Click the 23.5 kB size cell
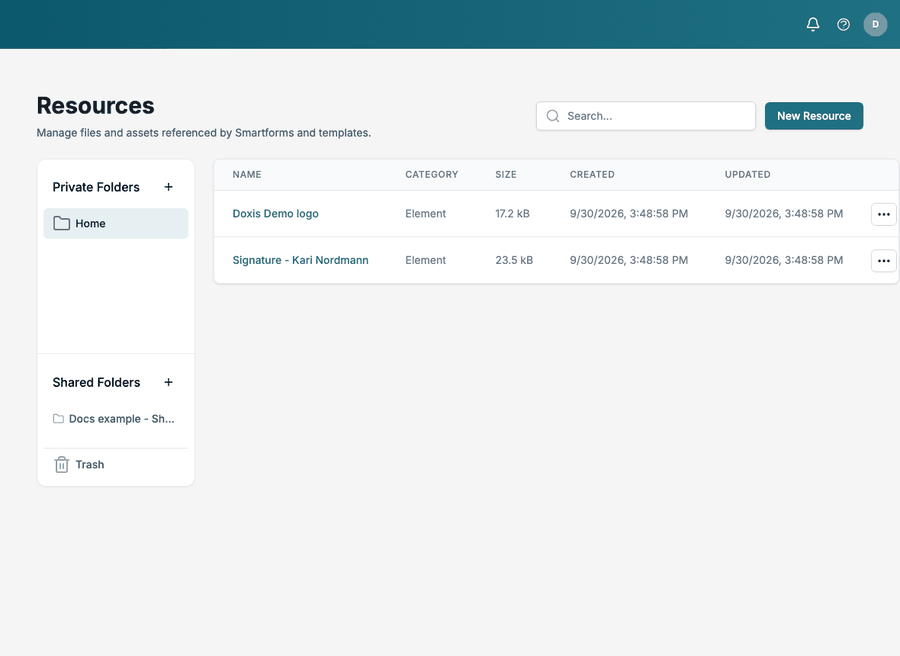 tap(514, 260)
